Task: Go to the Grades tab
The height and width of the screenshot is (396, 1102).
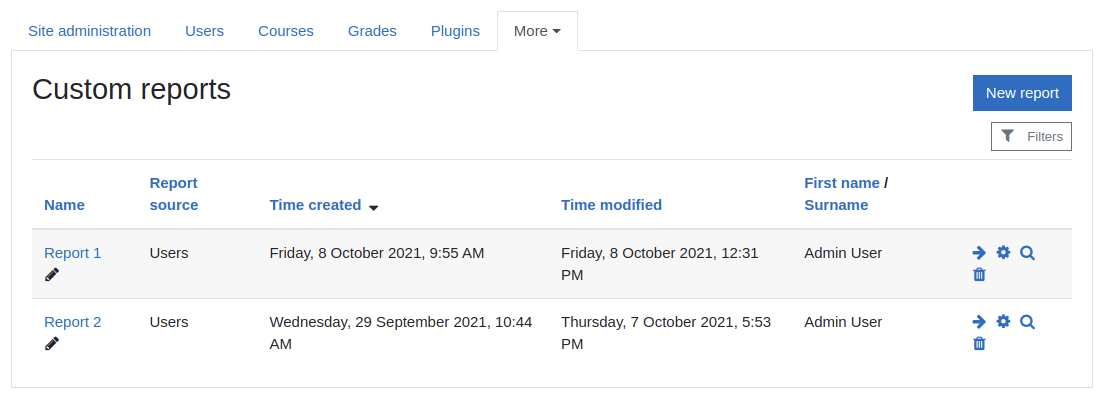Action: pos(372,31)
